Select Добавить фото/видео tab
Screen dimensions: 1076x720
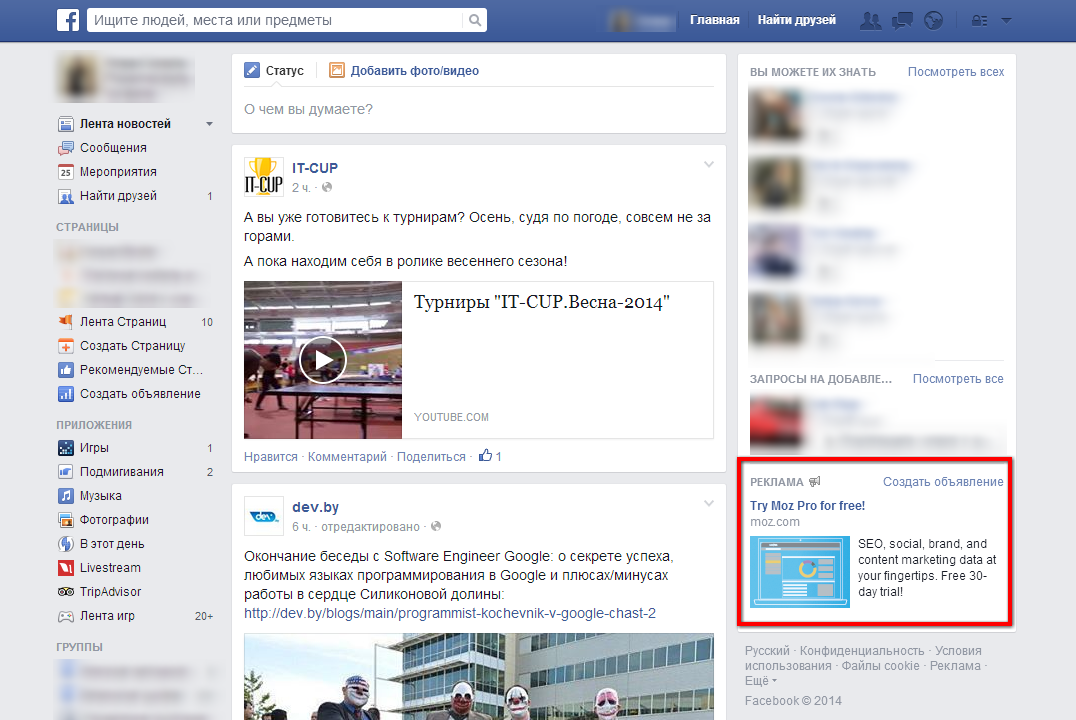pos(414,71)
